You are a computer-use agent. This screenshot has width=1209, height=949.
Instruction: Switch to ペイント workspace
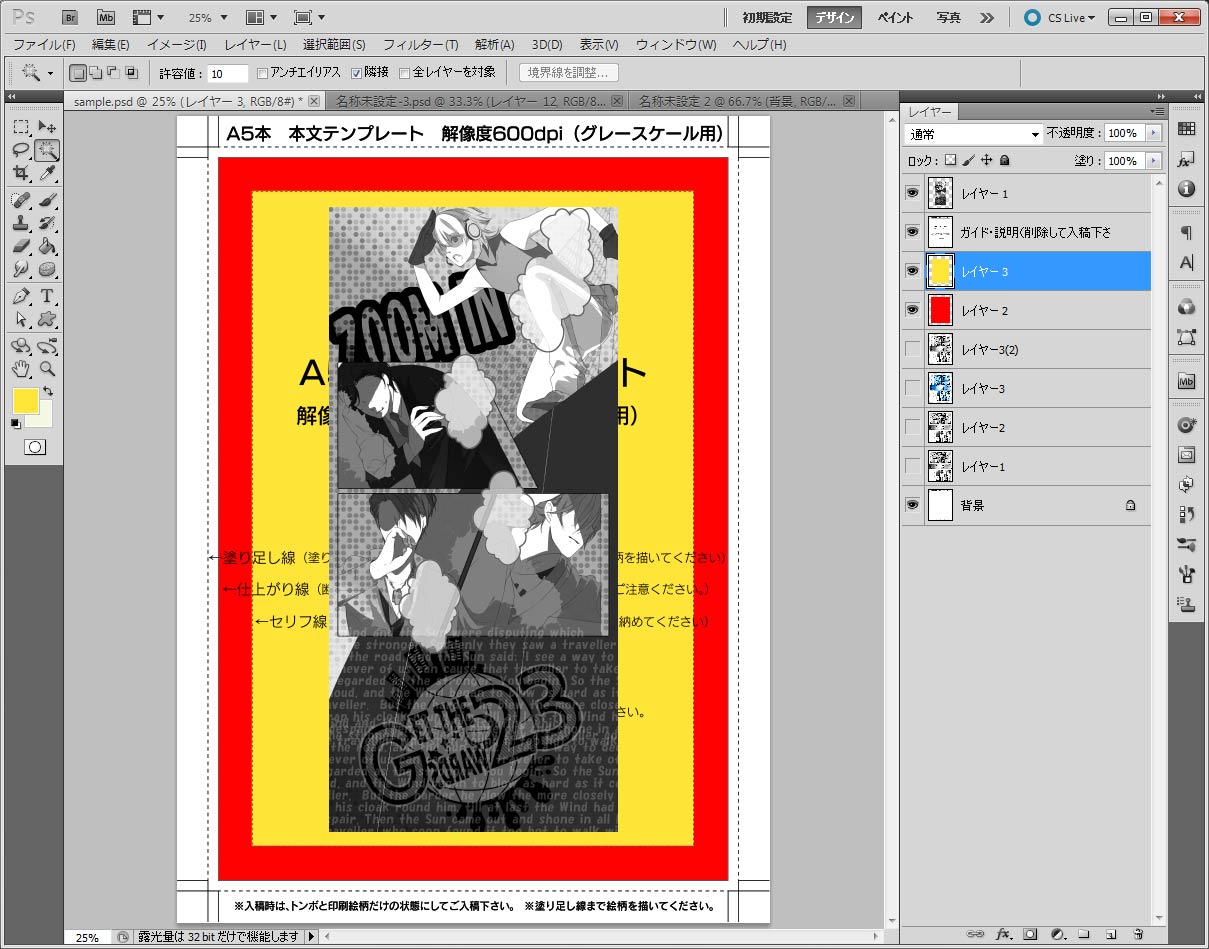(x=894, y=18)
